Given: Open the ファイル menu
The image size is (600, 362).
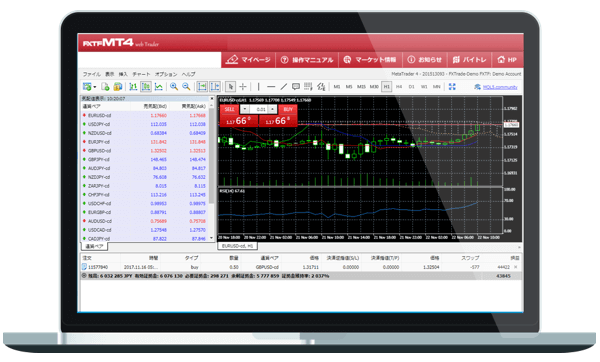Looking at the screenshot, I should (x=91, y=74).
